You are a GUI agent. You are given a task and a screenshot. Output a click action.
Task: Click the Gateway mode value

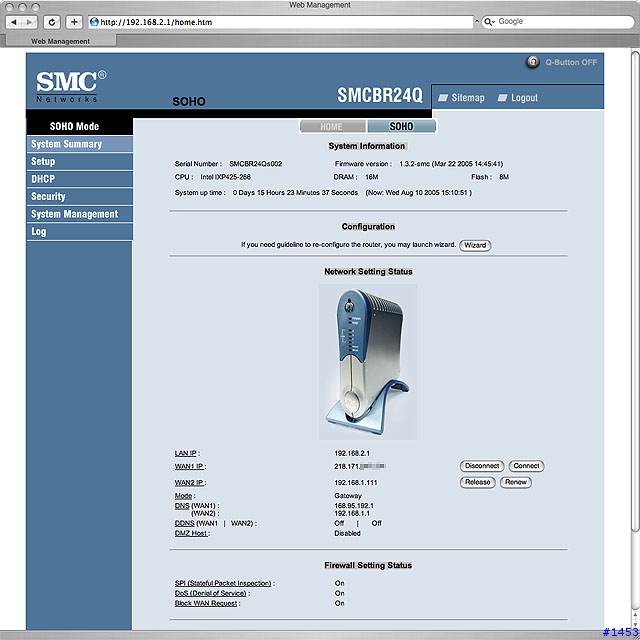[348, 496]
